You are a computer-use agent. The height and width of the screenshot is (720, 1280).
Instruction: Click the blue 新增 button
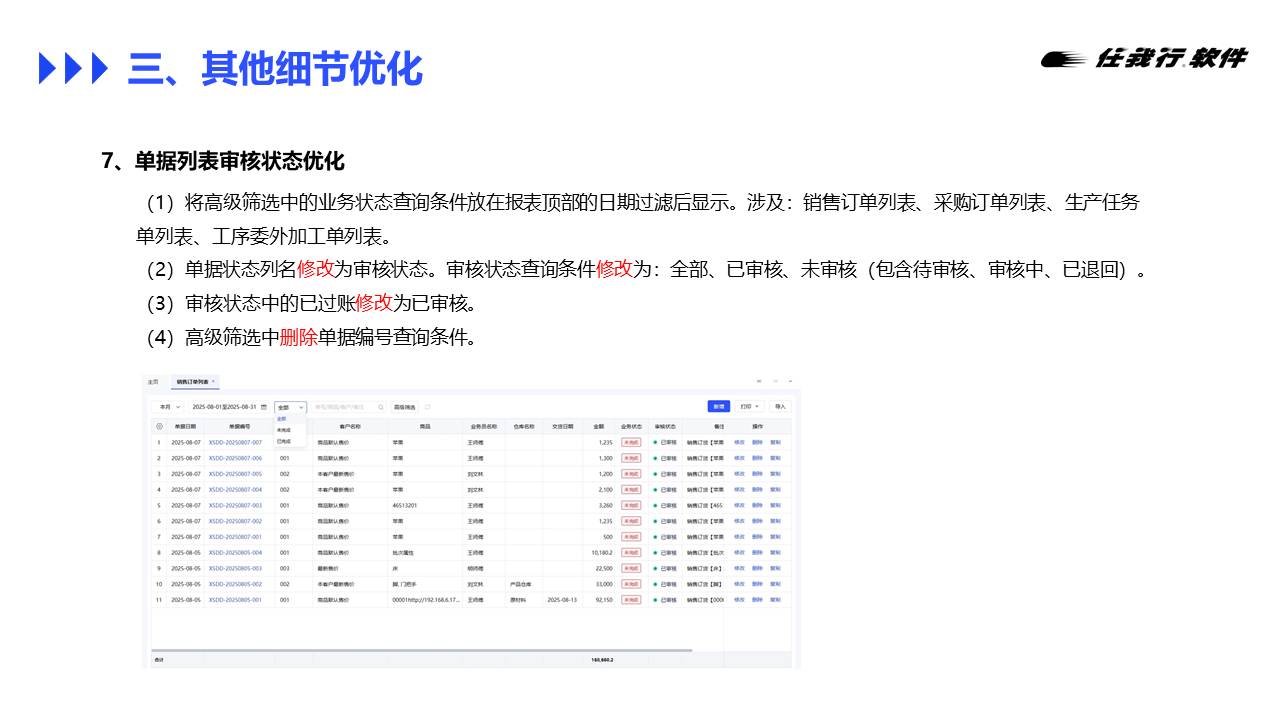[x=718, y=407]
